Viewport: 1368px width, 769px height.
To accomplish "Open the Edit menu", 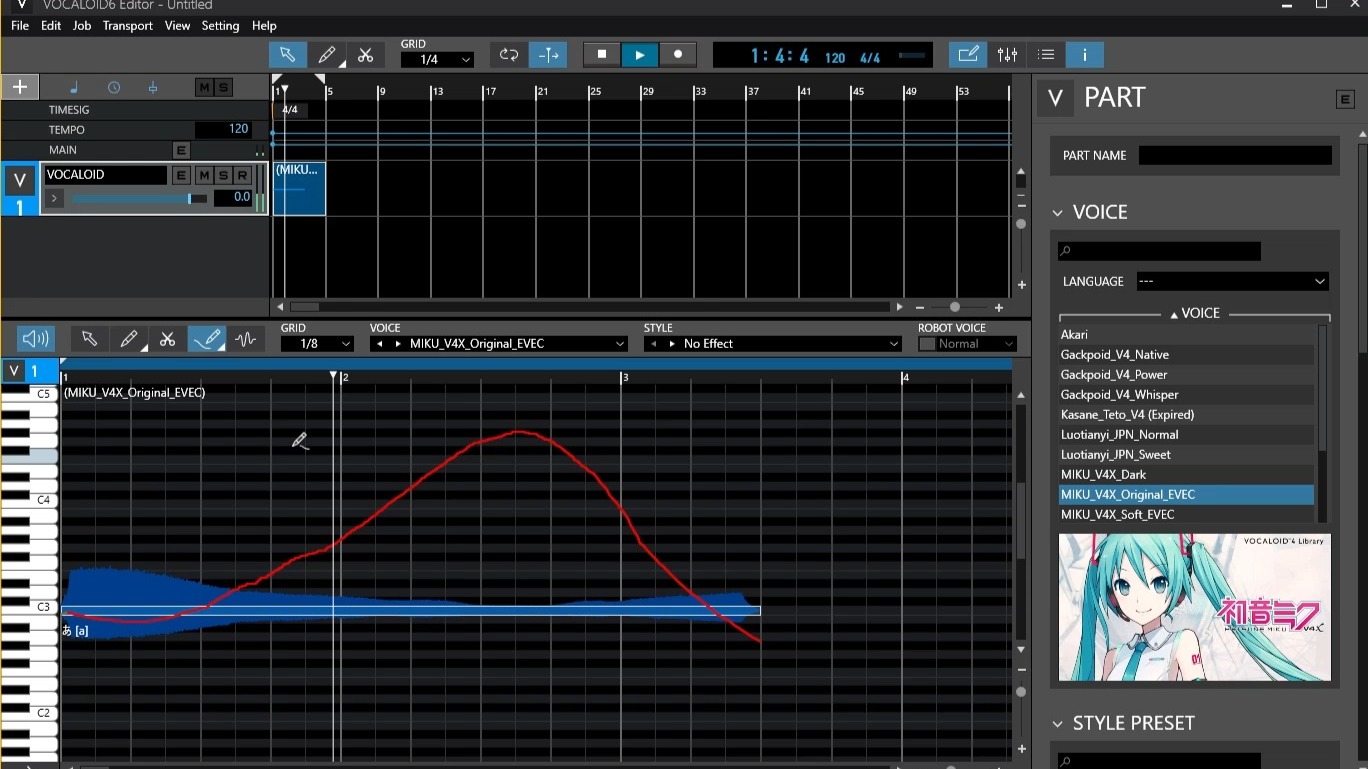I will tap(51, 26).
